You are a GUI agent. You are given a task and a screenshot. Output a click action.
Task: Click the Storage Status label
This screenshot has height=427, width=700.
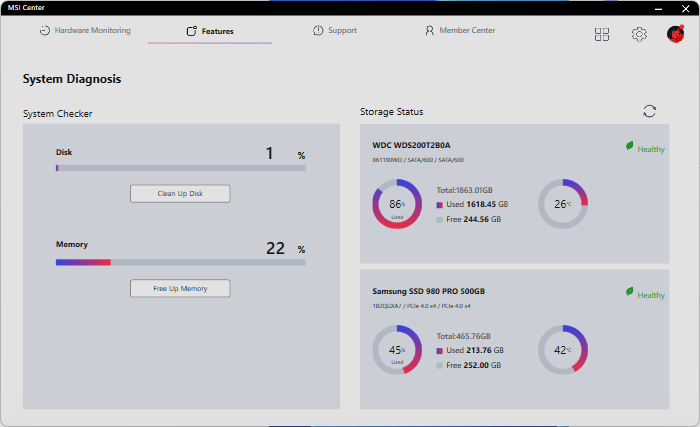[x=392, y=112]
